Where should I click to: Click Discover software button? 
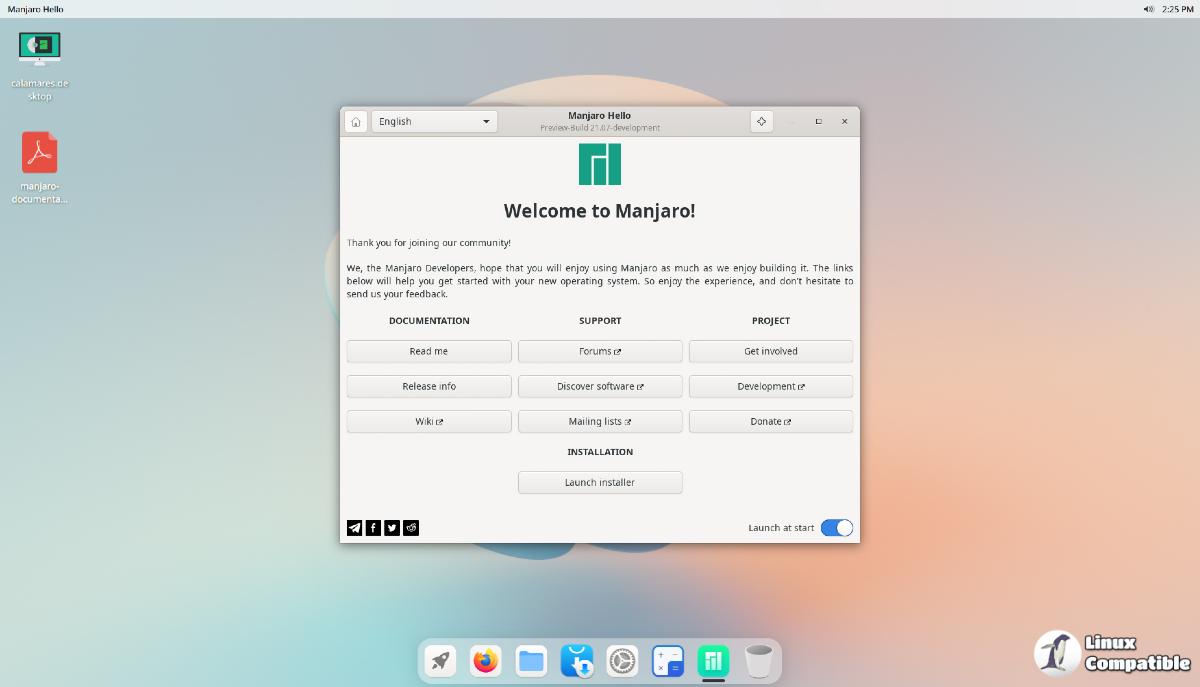click(600, 387)
